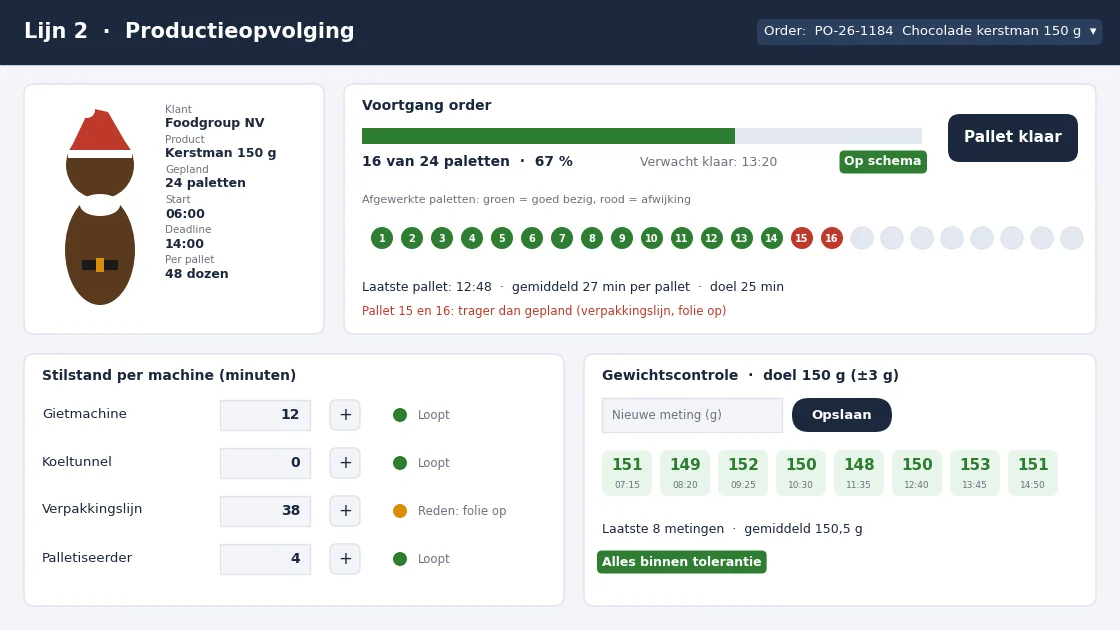Click pallet circle number 11
The height and width of the screenshot is (630, 1120).
[681, 239]
